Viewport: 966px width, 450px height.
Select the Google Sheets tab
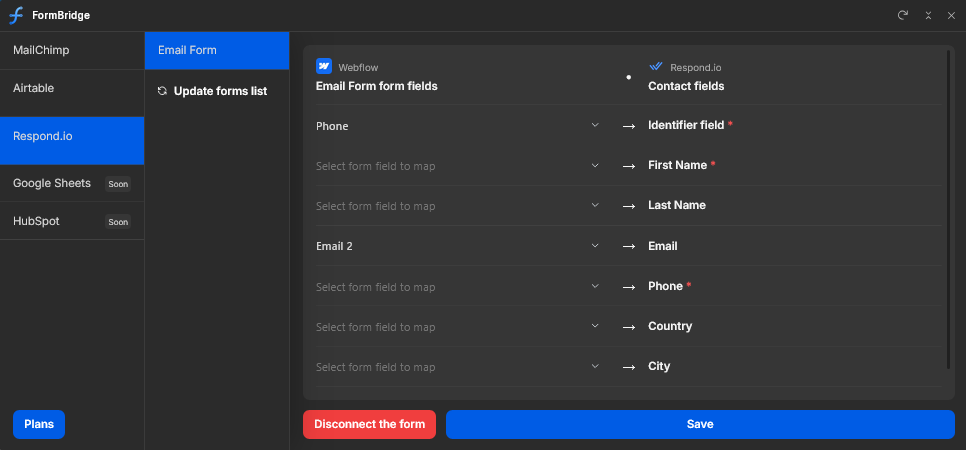pos(72,183)
